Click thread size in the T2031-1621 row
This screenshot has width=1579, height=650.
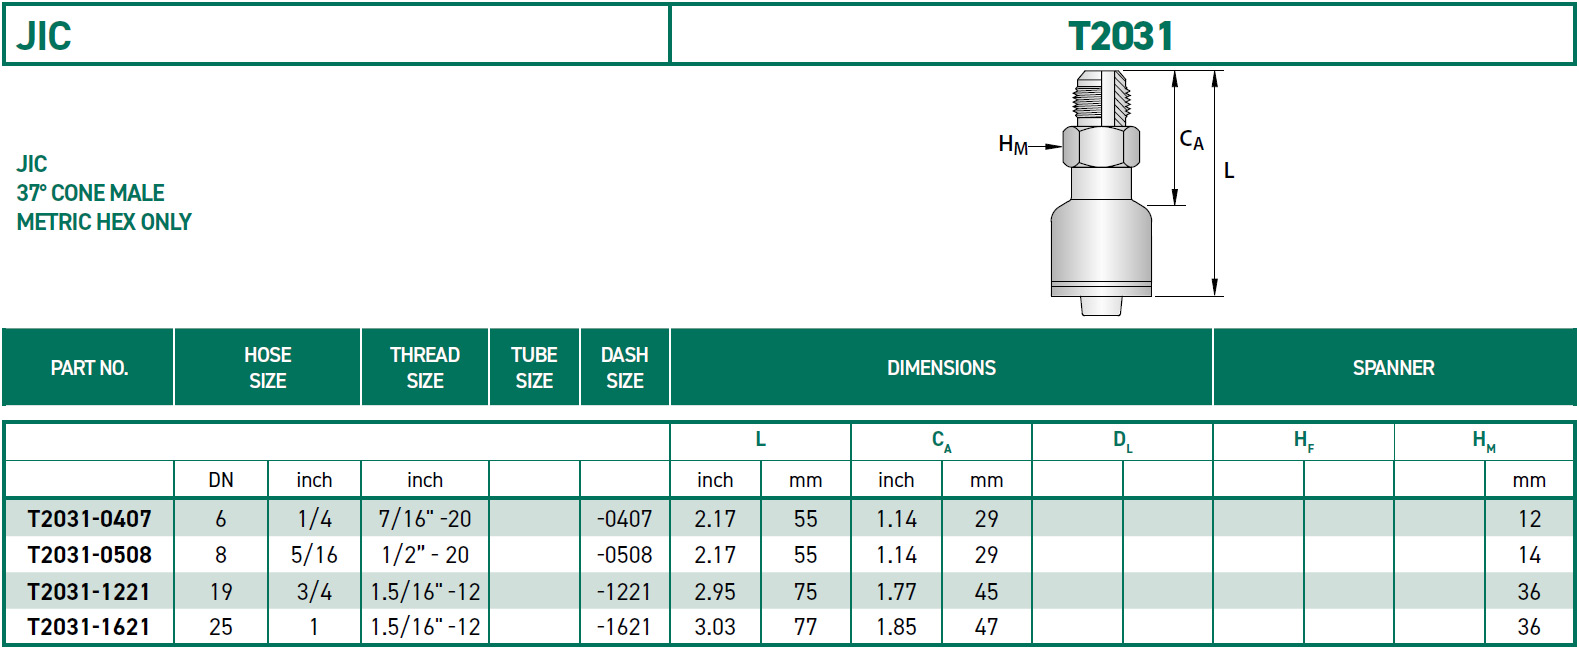425,627
